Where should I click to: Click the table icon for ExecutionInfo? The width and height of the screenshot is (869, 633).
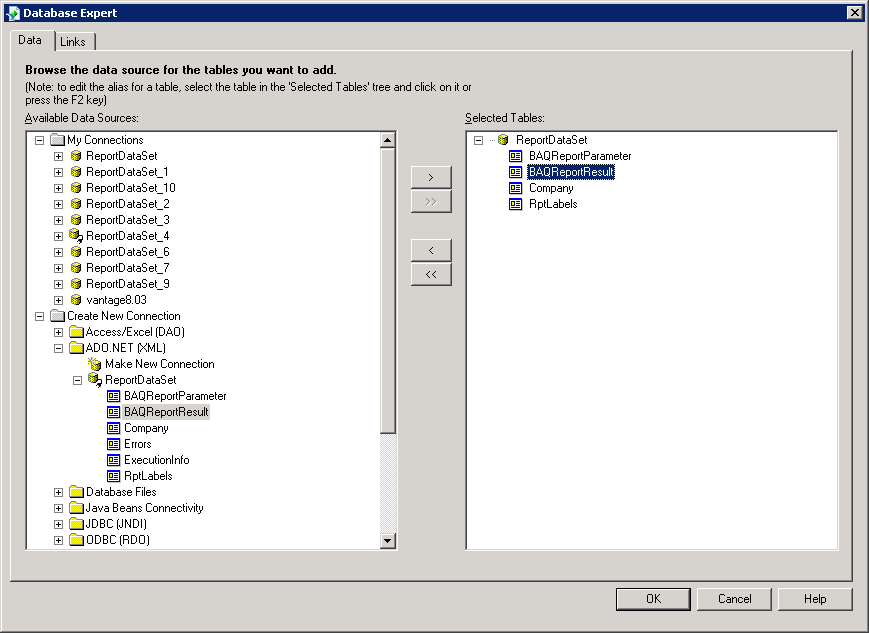pos(114,460)
